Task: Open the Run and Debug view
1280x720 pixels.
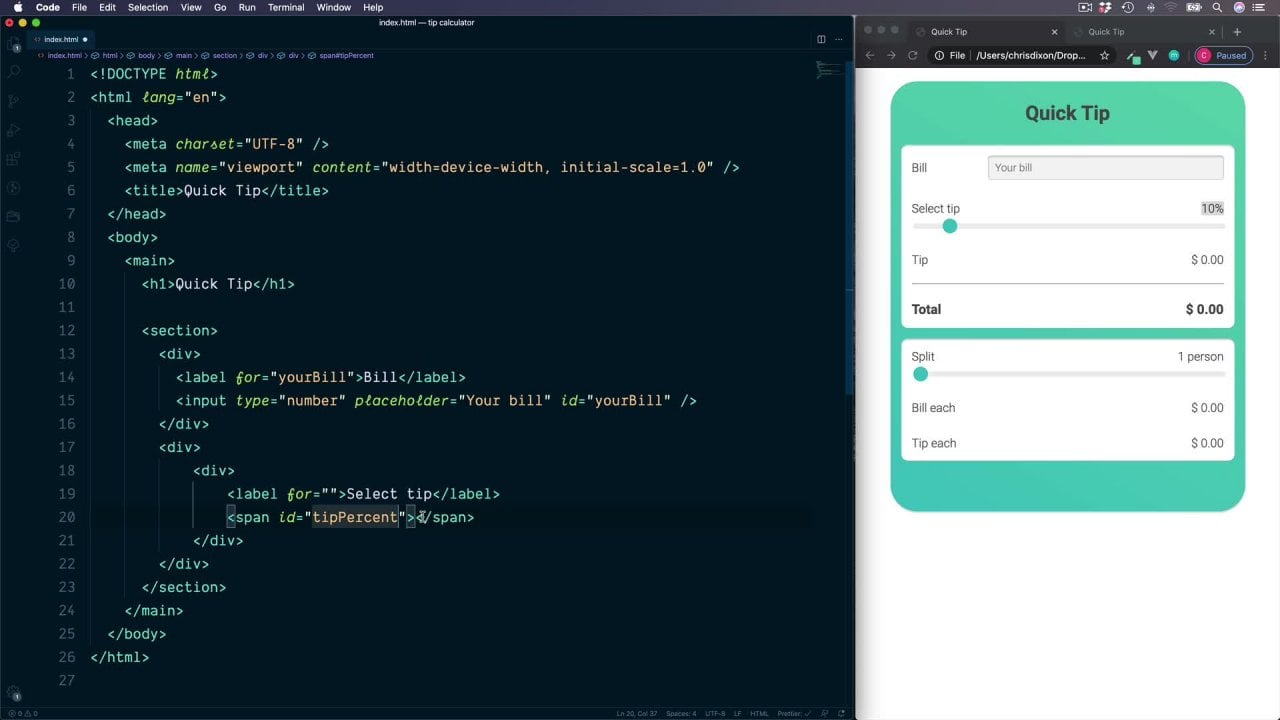Action: tap(13, 130)
